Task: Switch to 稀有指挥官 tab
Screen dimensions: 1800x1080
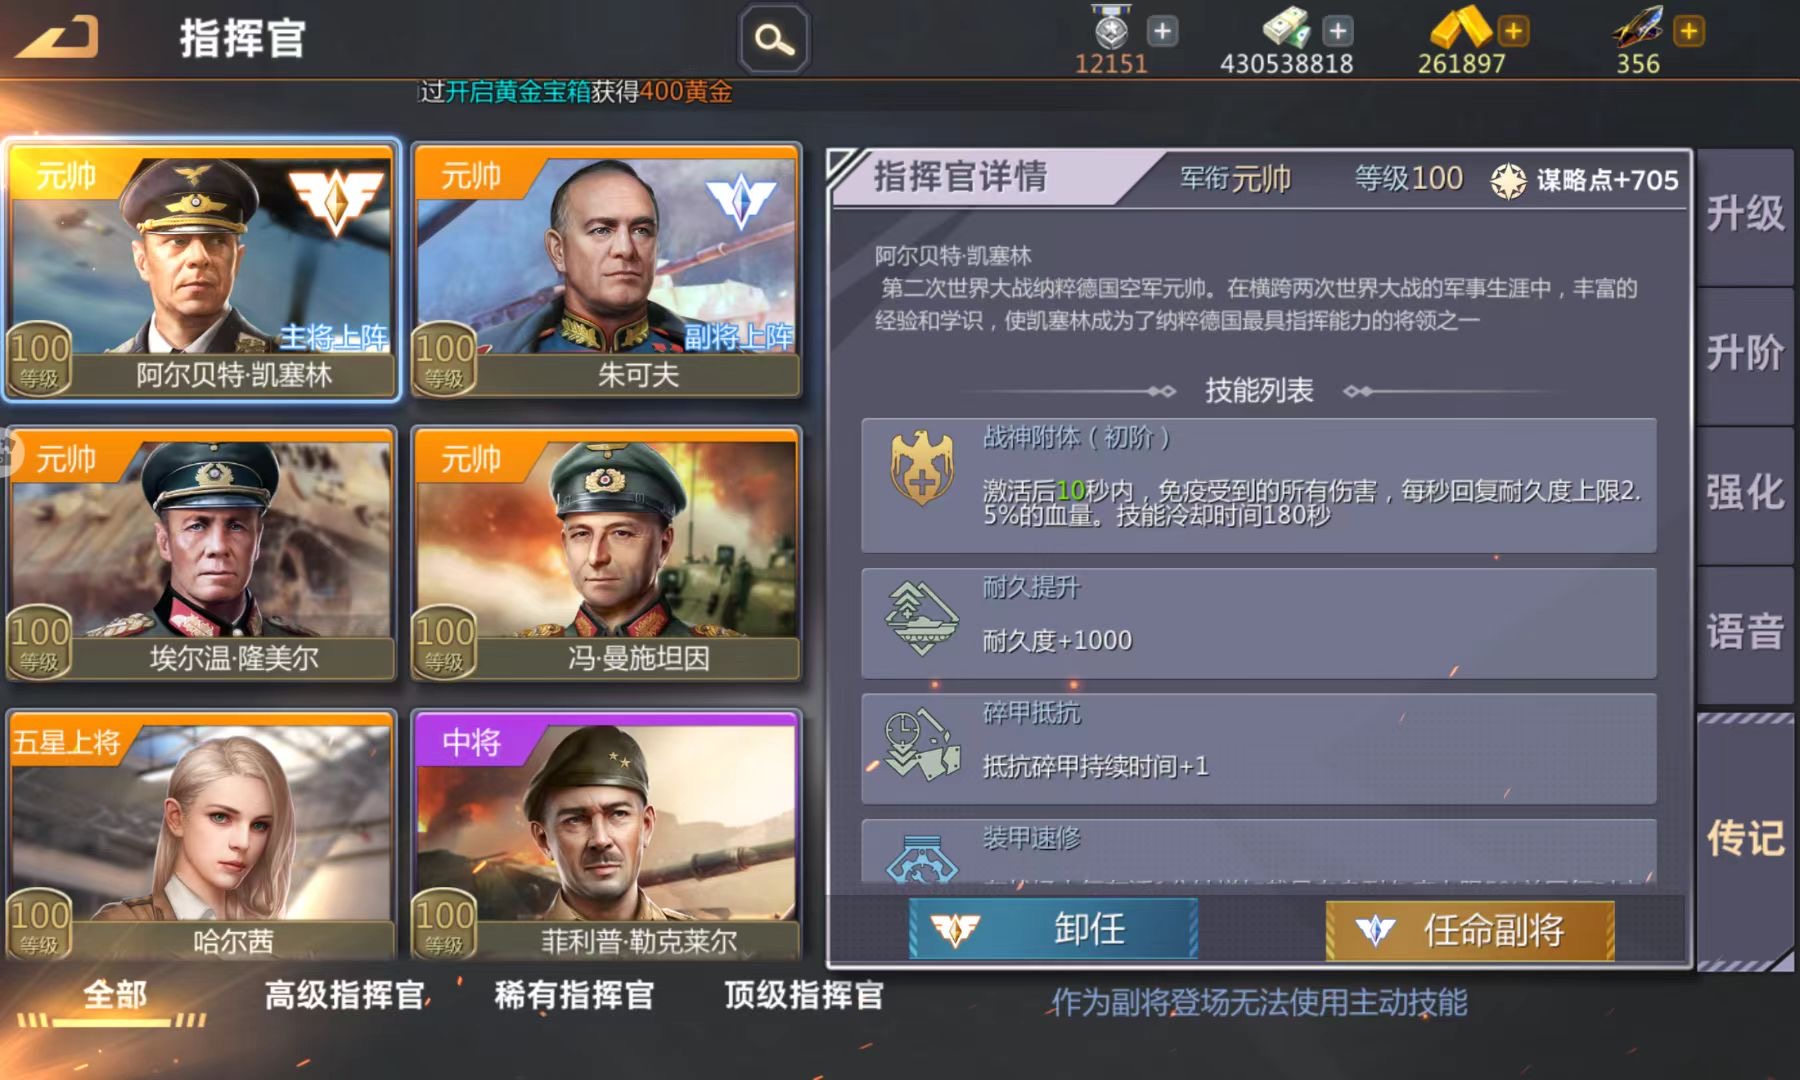Action: pos(575,995)
